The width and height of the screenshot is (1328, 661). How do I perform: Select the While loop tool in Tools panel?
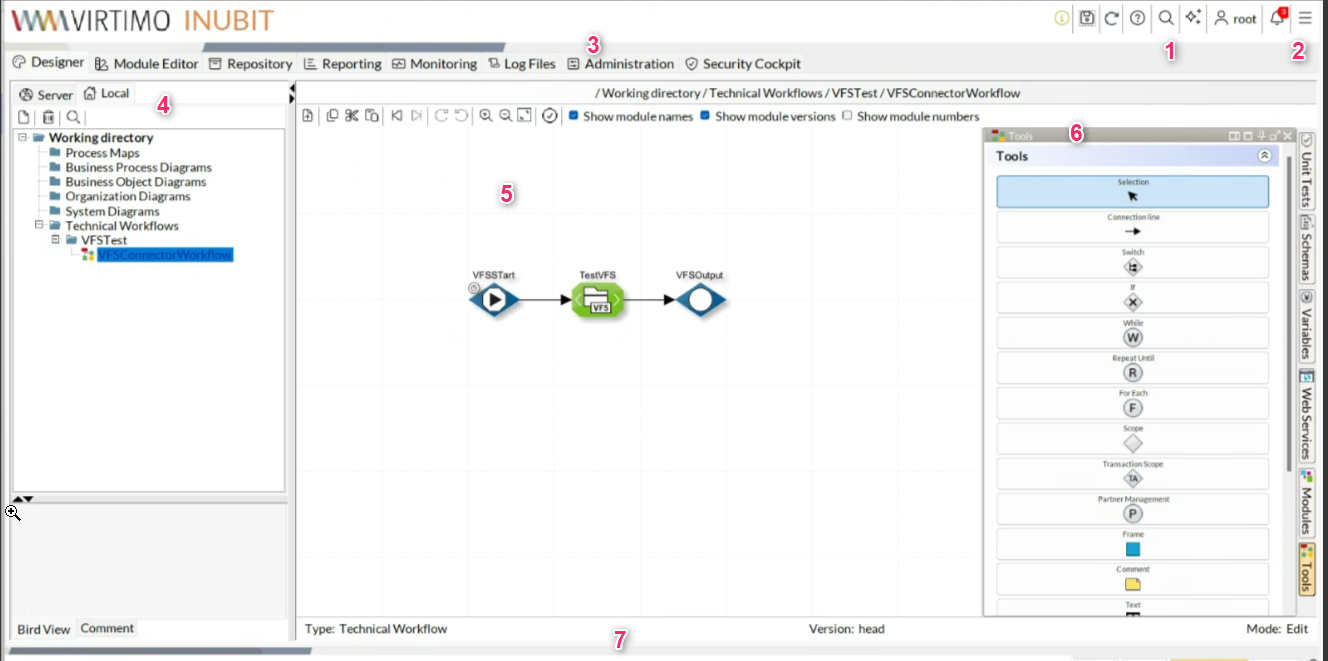1131,331
